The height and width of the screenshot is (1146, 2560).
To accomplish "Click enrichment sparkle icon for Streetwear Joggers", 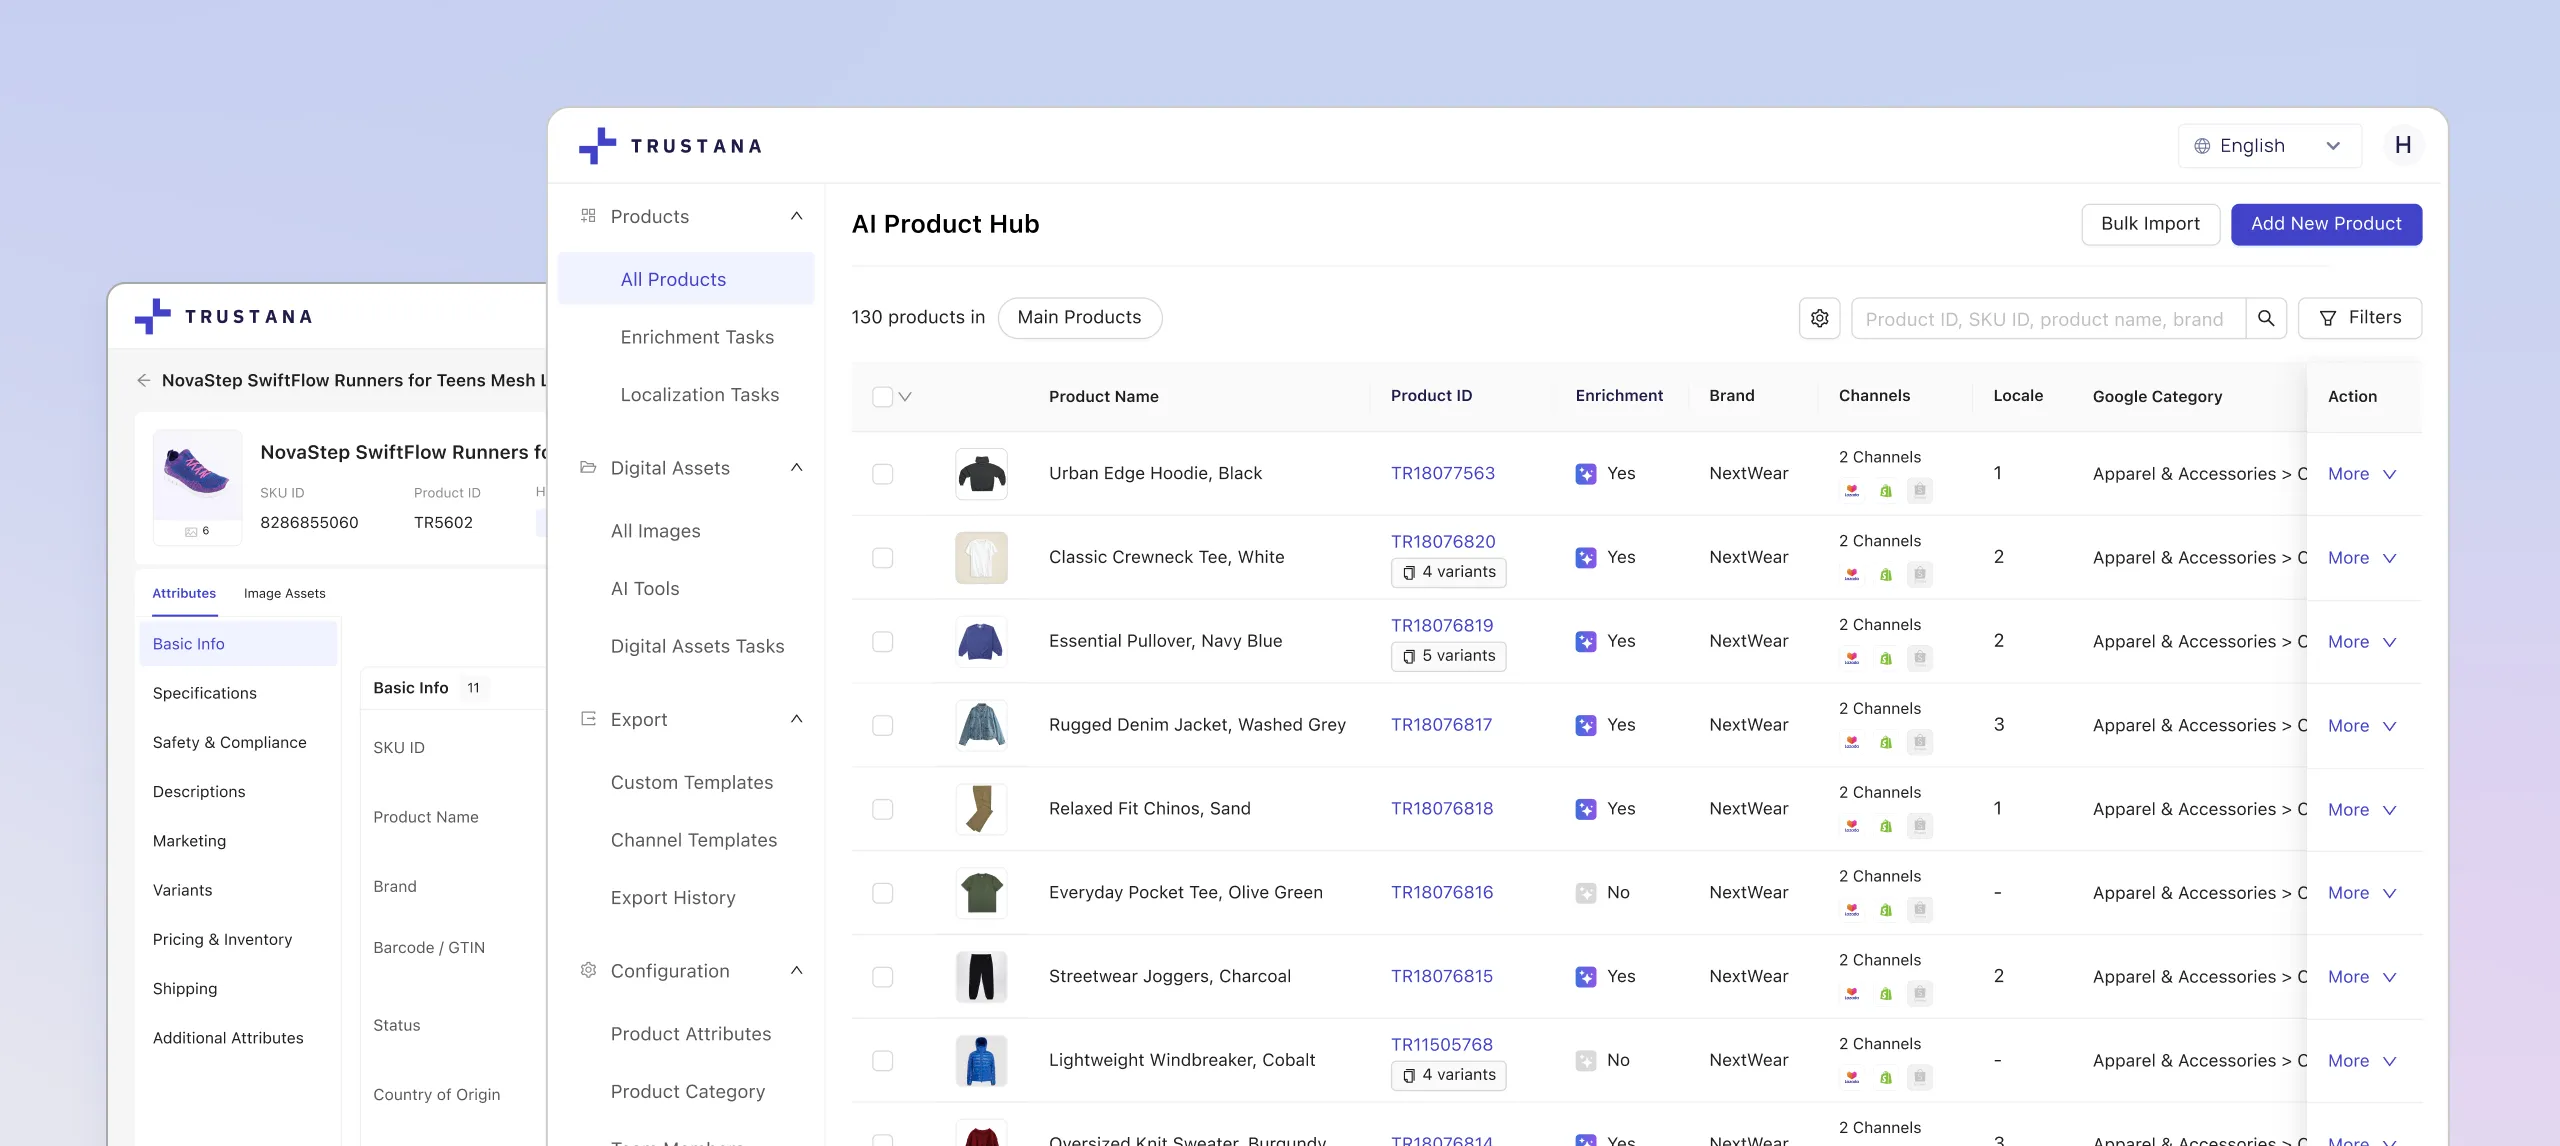I will pos(1586,977).
